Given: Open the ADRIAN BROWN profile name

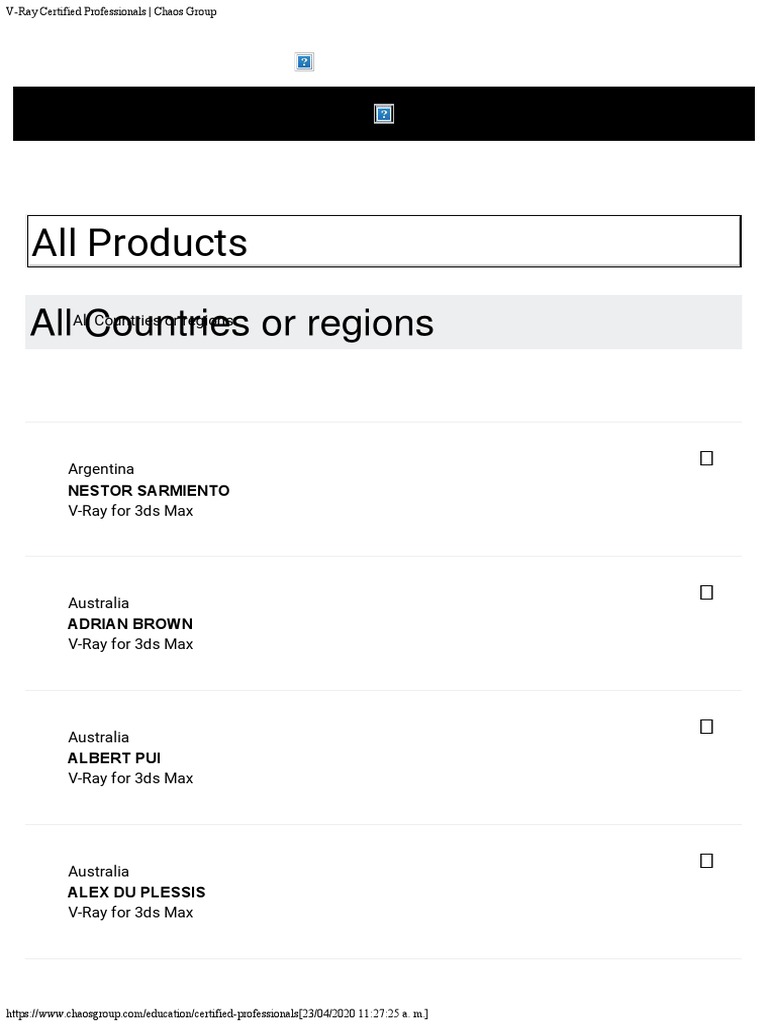Looking at the screenshot, I should click(x=130, y=624).
